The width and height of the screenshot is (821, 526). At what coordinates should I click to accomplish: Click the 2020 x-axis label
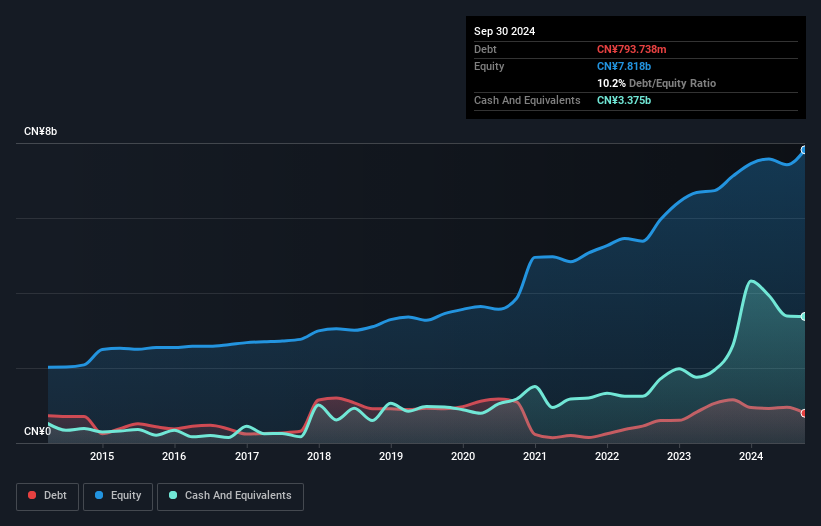point(463,456)
